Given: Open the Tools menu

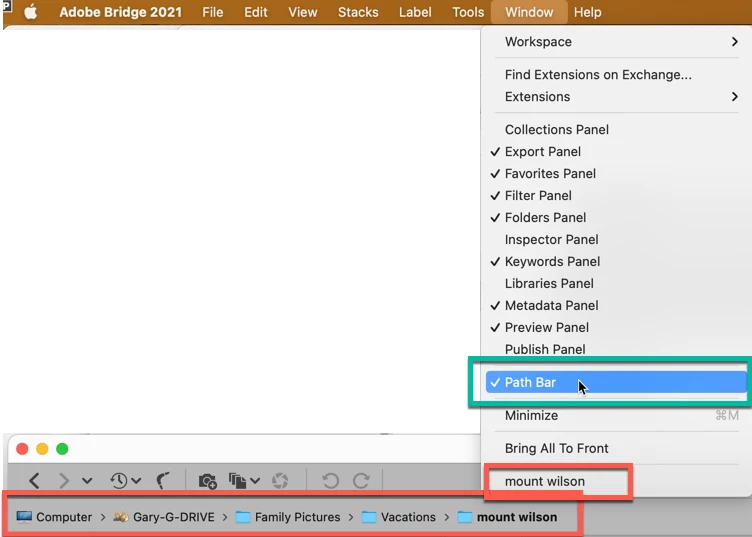Looking at the screenshot, I should point(468,12).
